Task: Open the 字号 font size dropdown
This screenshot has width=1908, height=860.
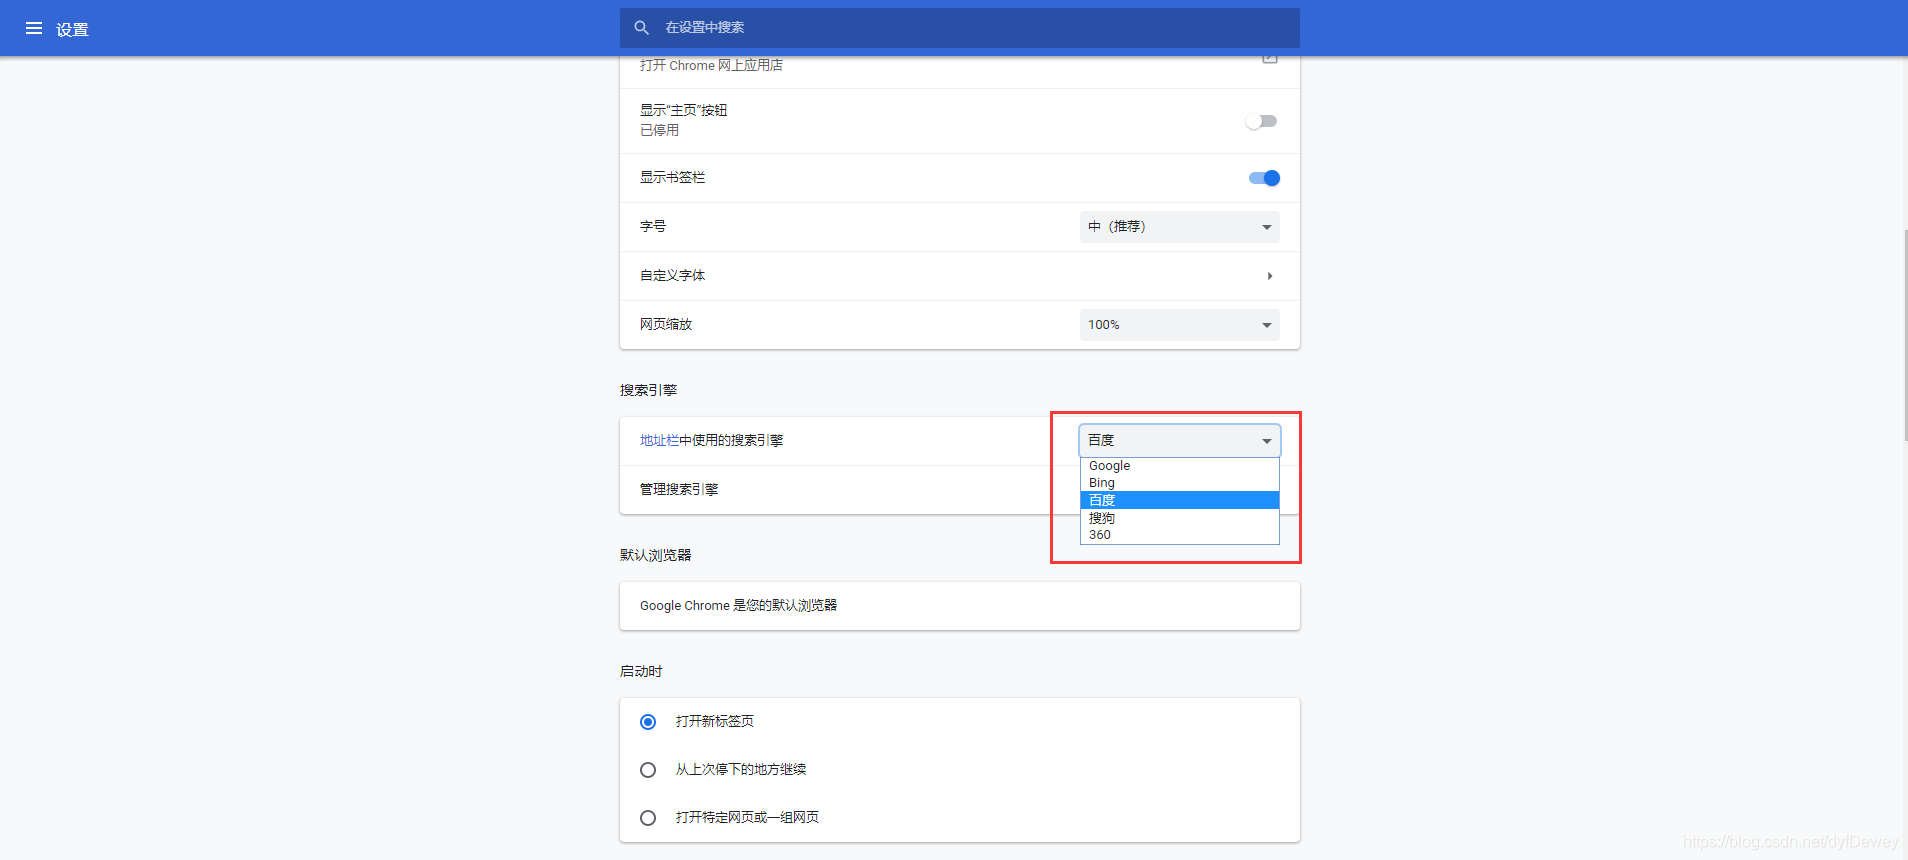Action: [1180, 227]
